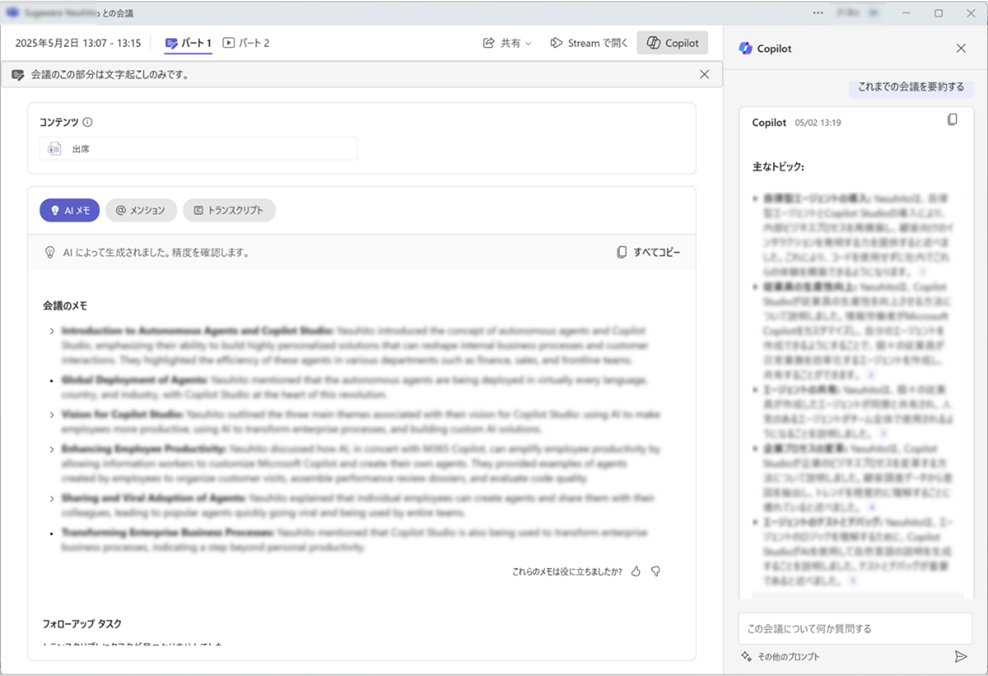Image resolution: width=988 pixels, height=676 pixels.
Task: Expand the third meeting note chevron
Action: pos(52,415)
